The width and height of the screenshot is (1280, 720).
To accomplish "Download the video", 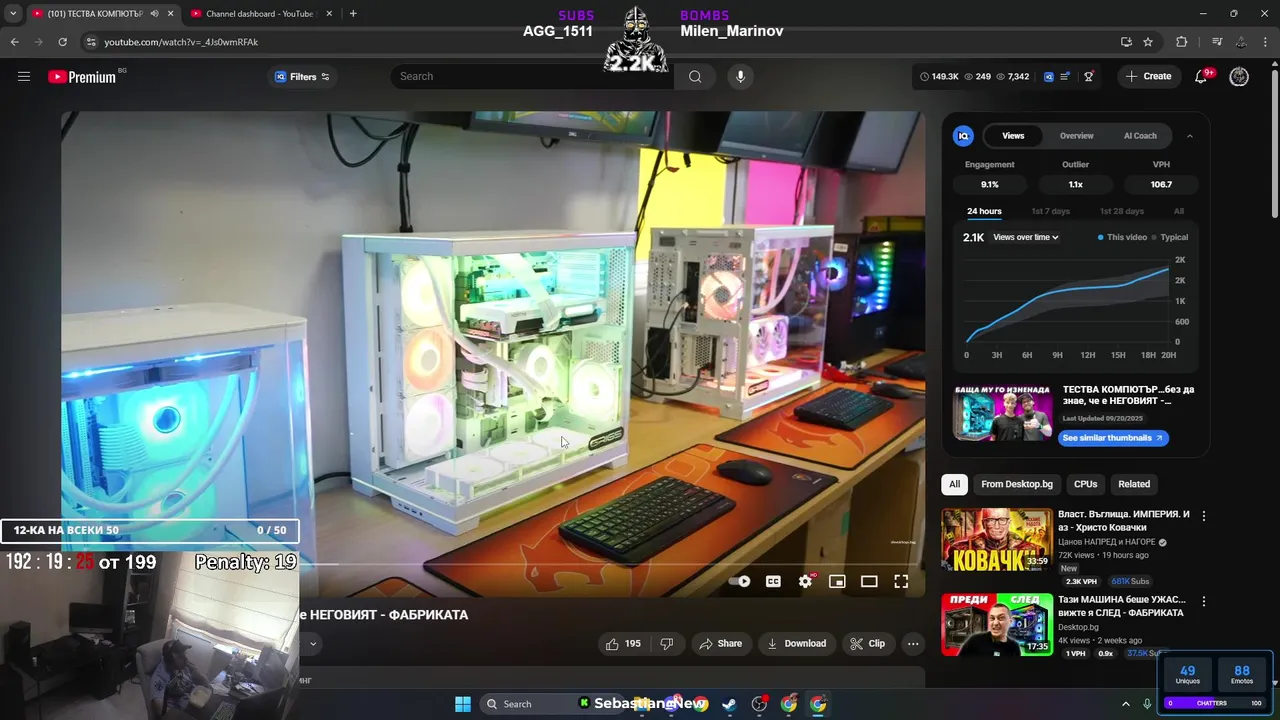I will pos(796,643).
